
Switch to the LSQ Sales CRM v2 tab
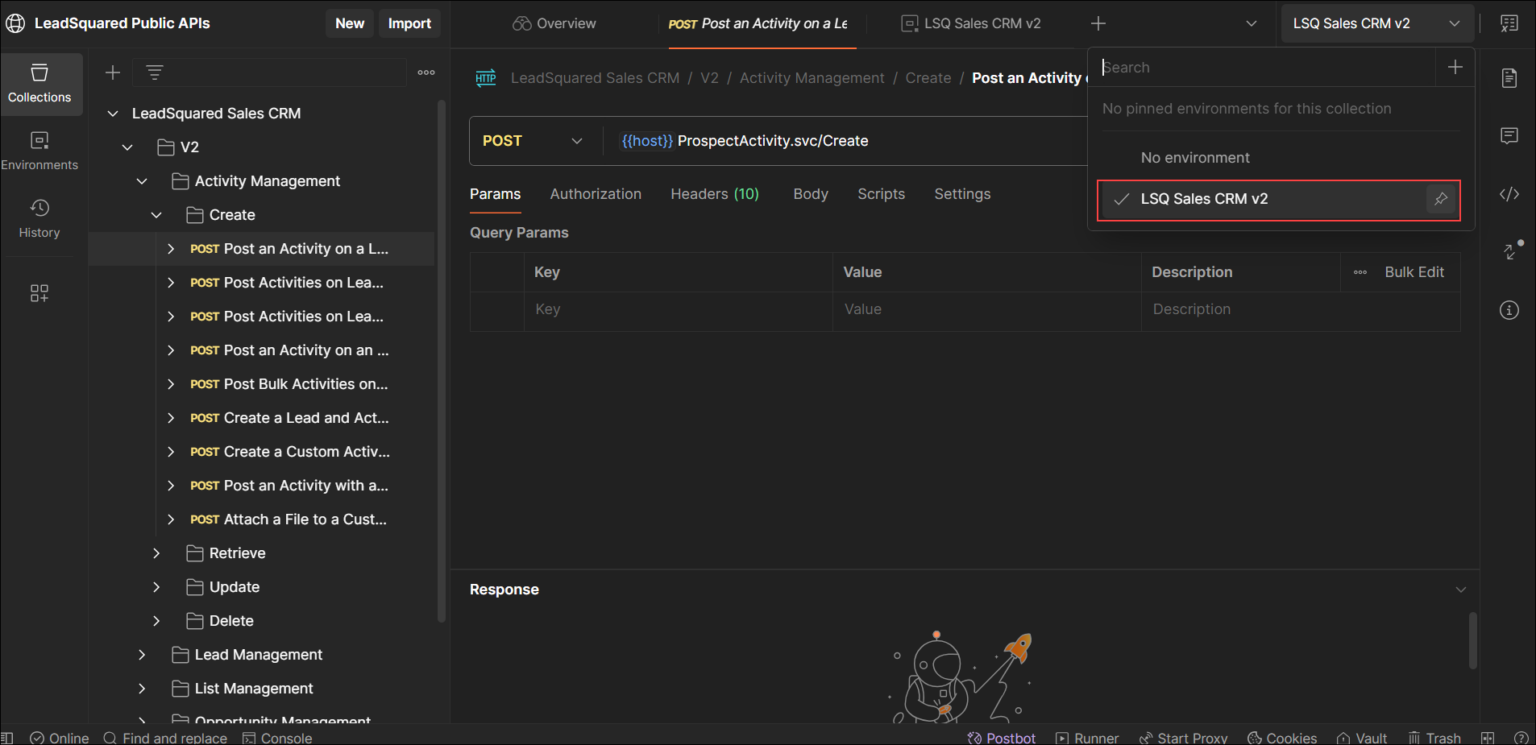[x=970, y=23]
